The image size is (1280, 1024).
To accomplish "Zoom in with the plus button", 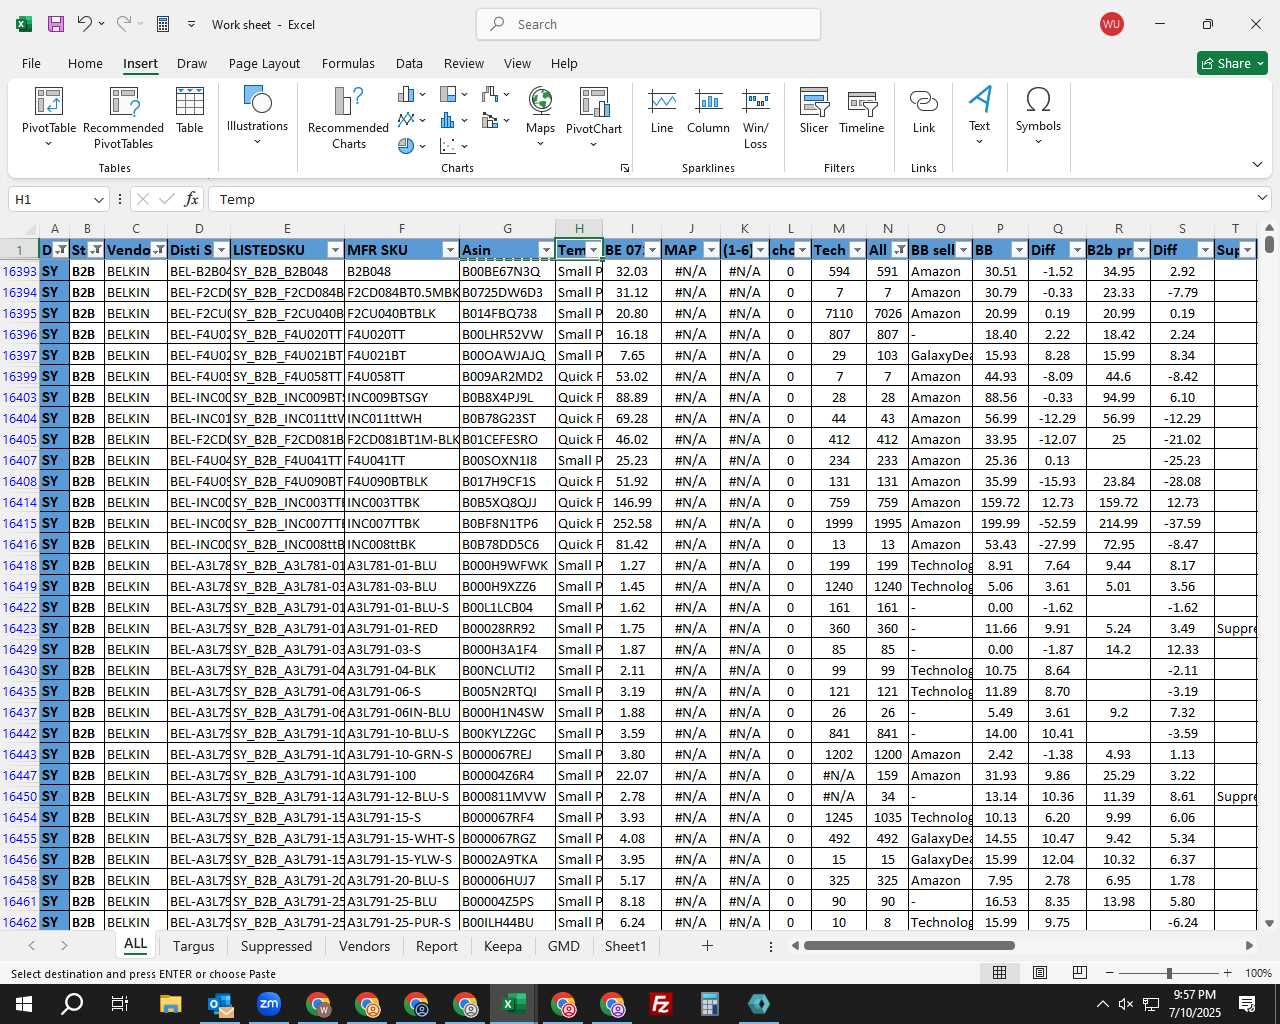I will tap(1227, 973).
